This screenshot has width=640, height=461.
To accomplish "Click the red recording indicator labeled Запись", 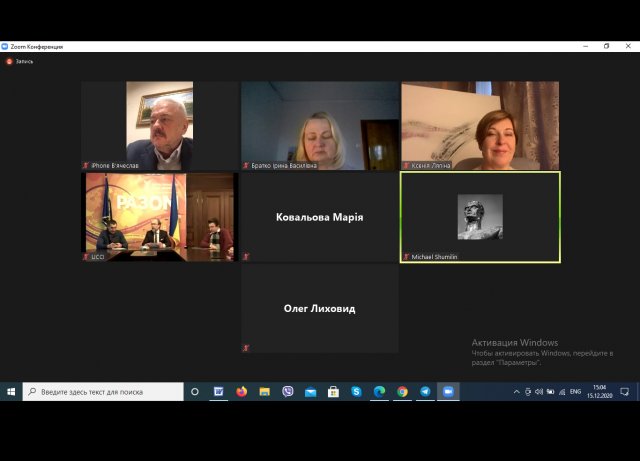I will pos(20,61).
